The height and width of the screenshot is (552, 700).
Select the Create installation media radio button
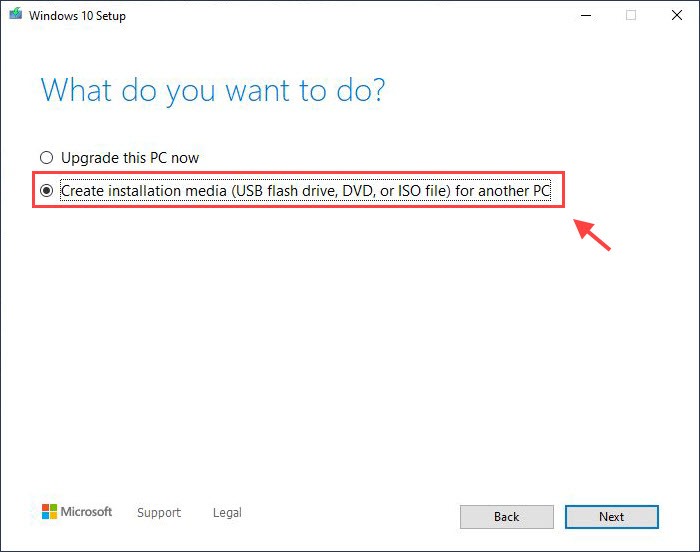click(46, 191)
